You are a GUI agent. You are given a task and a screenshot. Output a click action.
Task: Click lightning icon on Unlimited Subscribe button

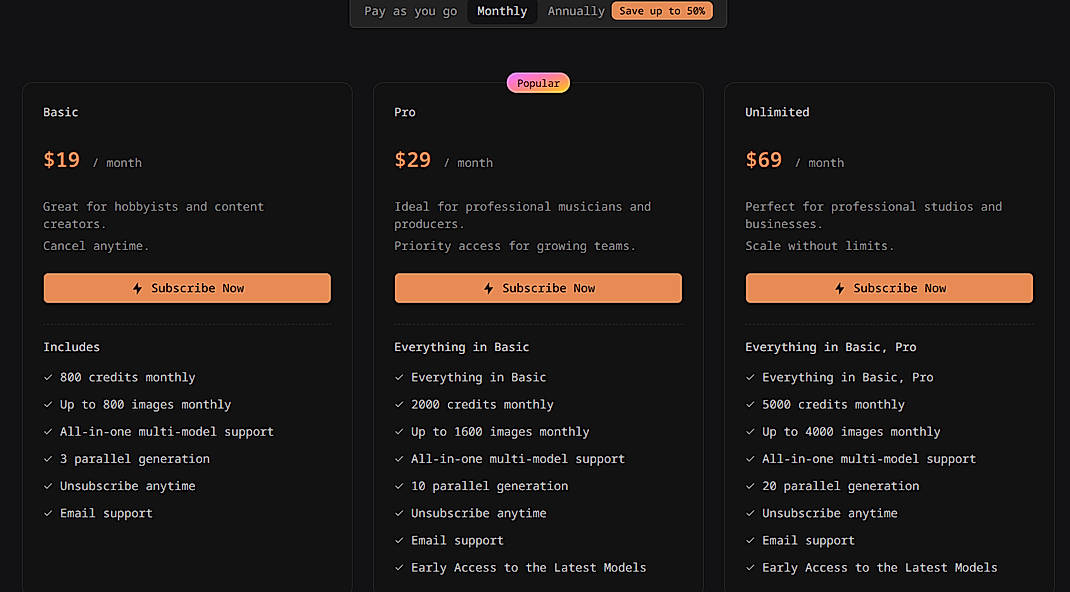(839, 288)
